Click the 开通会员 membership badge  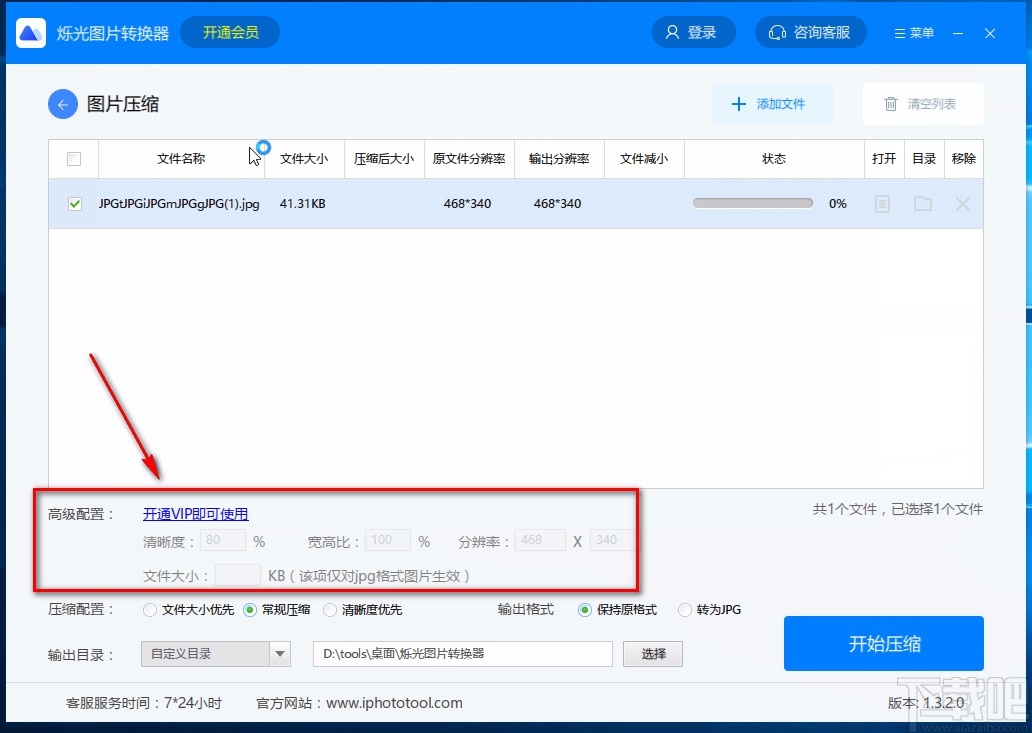(229, 31)
